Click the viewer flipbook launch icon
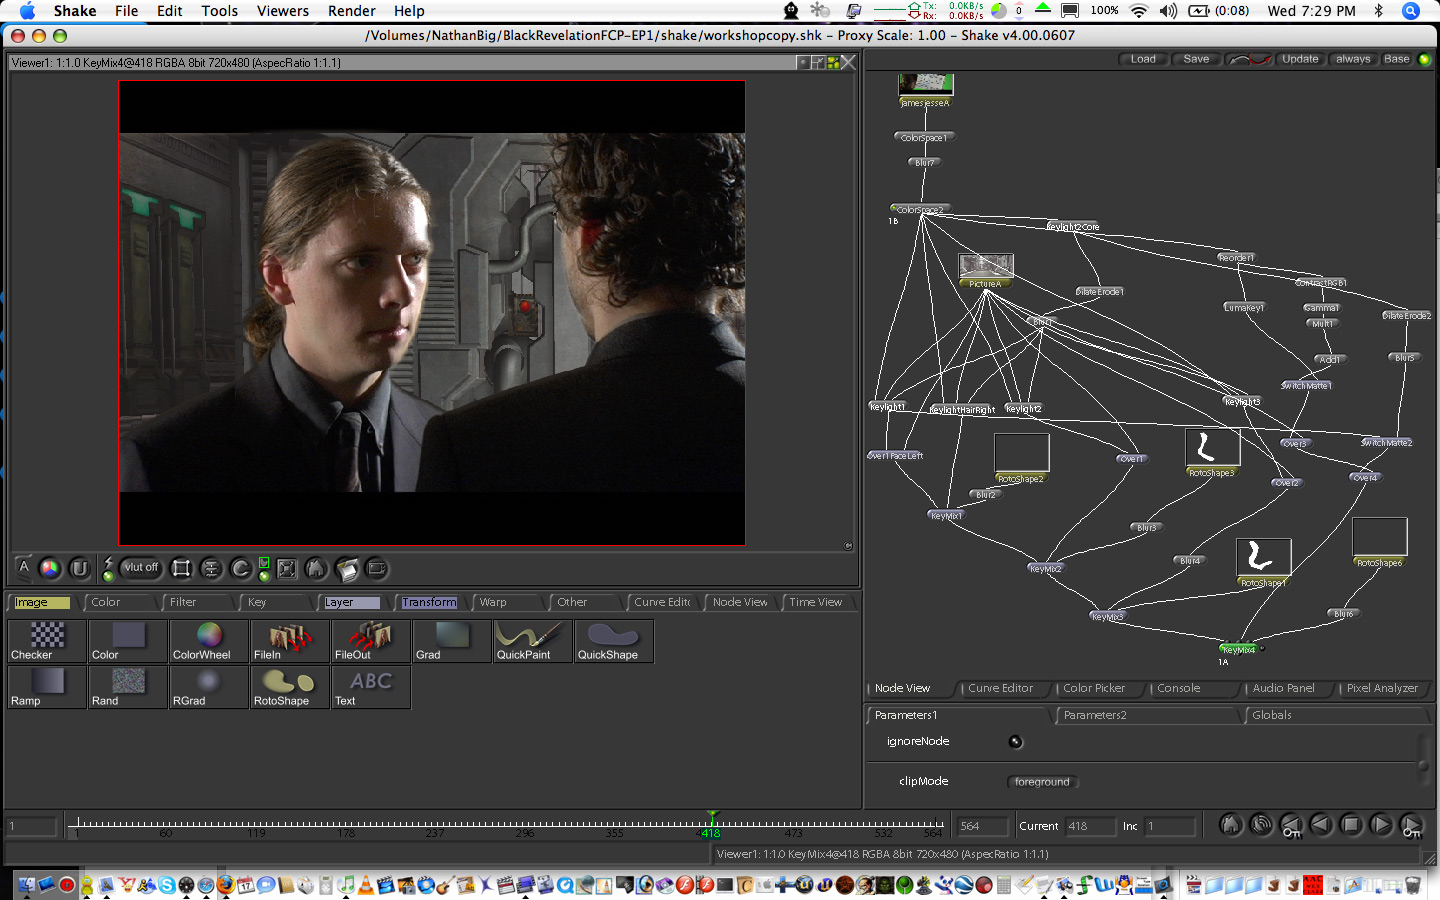 (x=347, y=568)
